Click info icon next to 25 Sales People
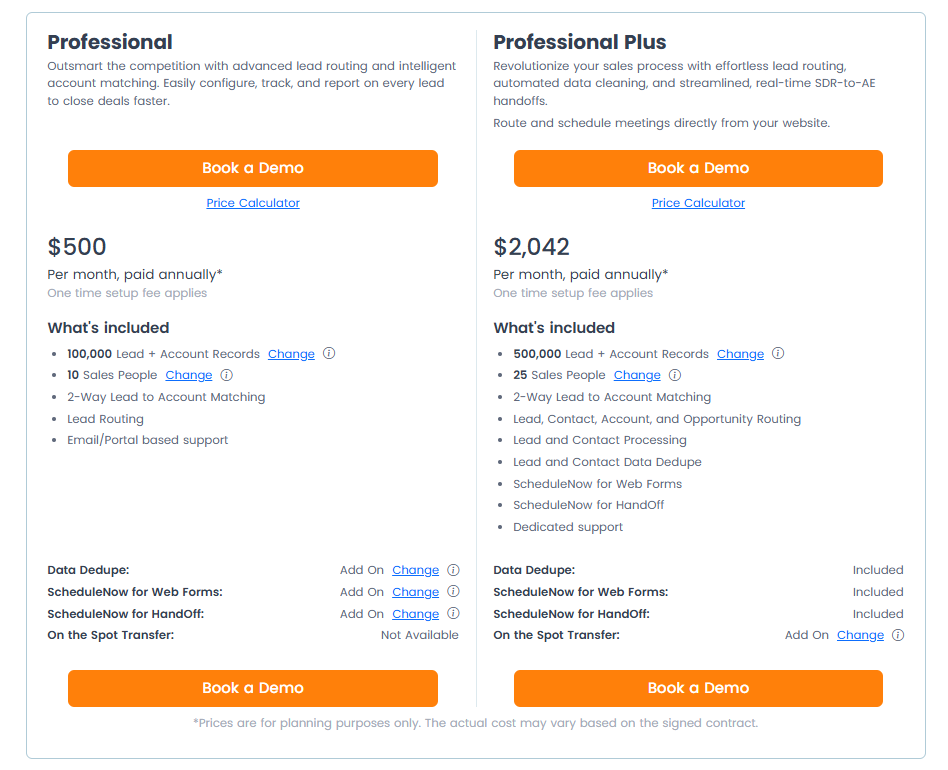This screenshot has width=948, height=770. coord(675,375)
